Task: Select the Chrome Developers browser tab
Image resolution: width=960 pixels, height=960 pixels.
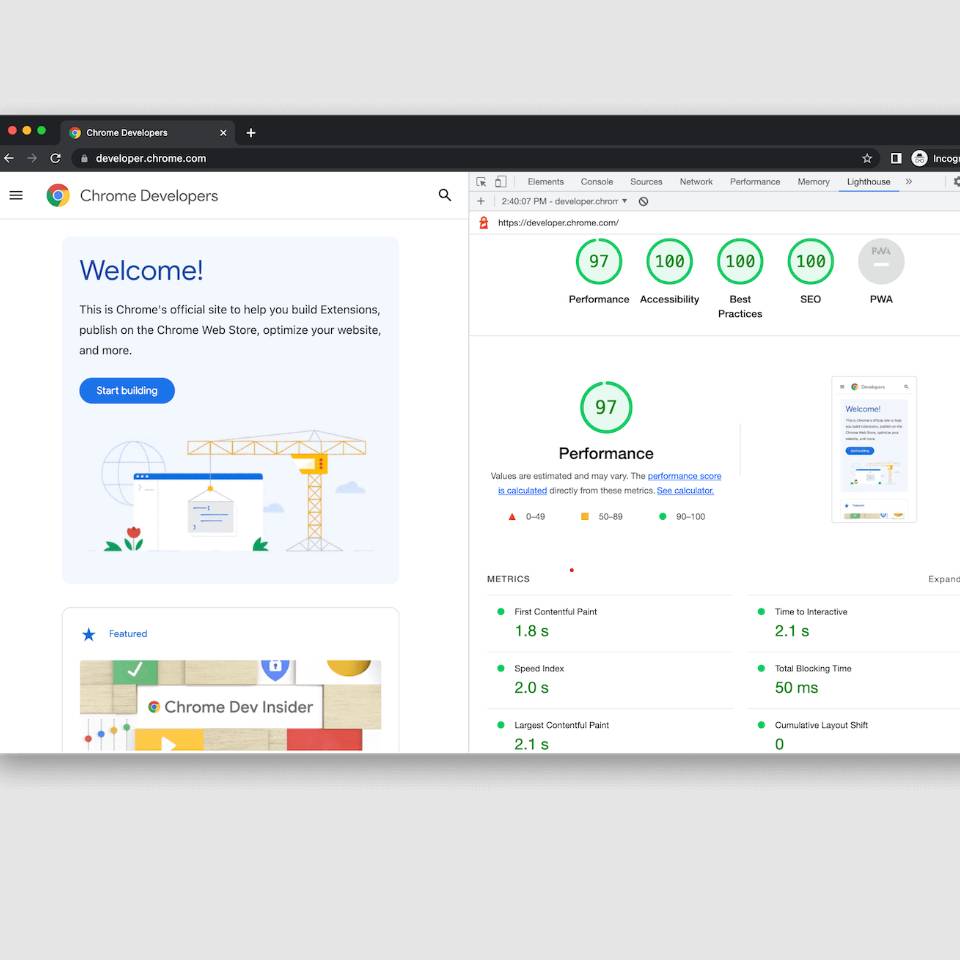Action: click(147, 133)
